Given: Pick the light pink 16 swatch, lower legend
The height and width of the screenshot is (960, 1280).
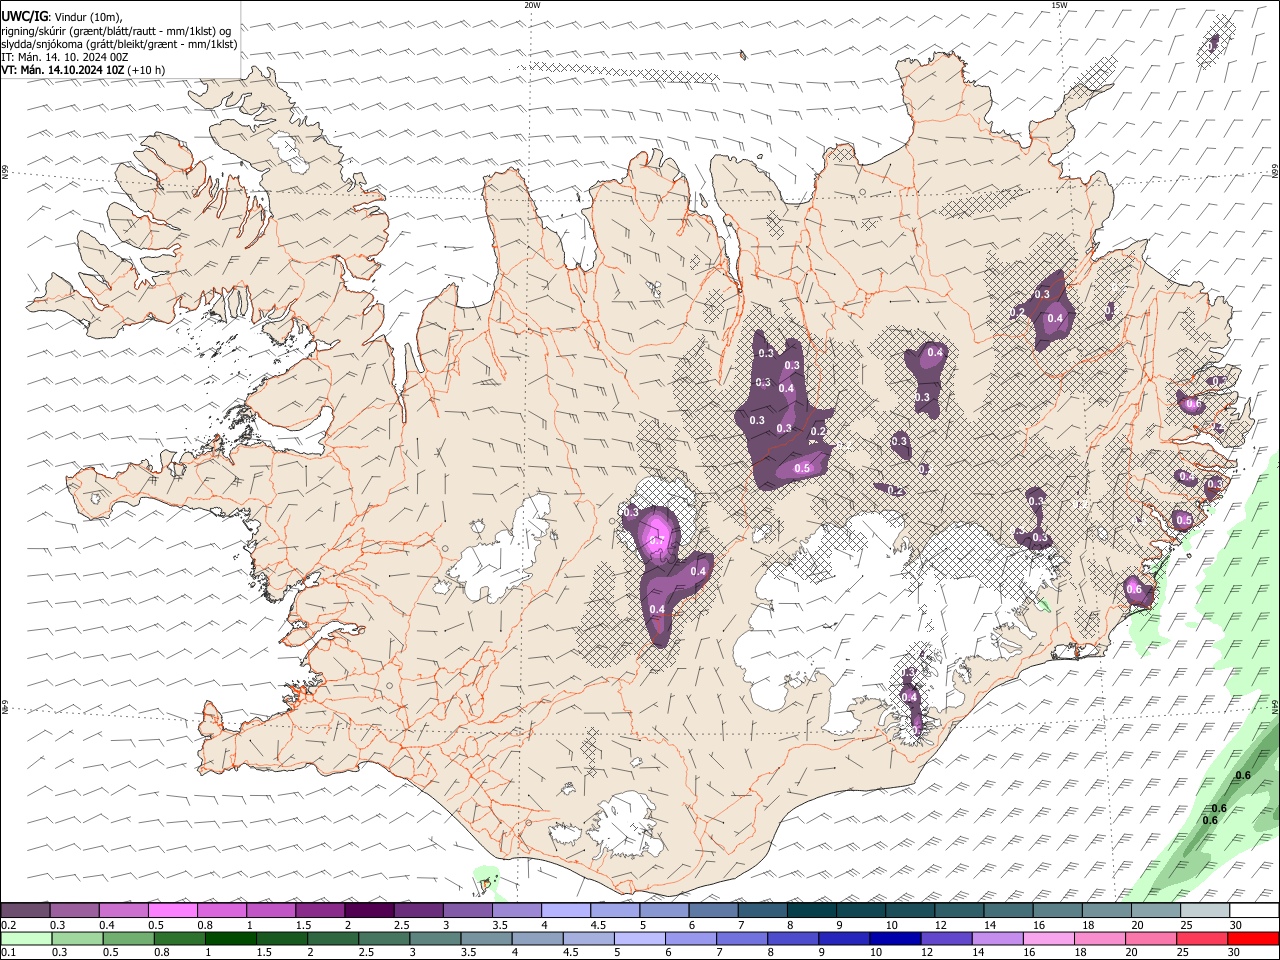Looking at the screenshot, I should click(1050, 939).
